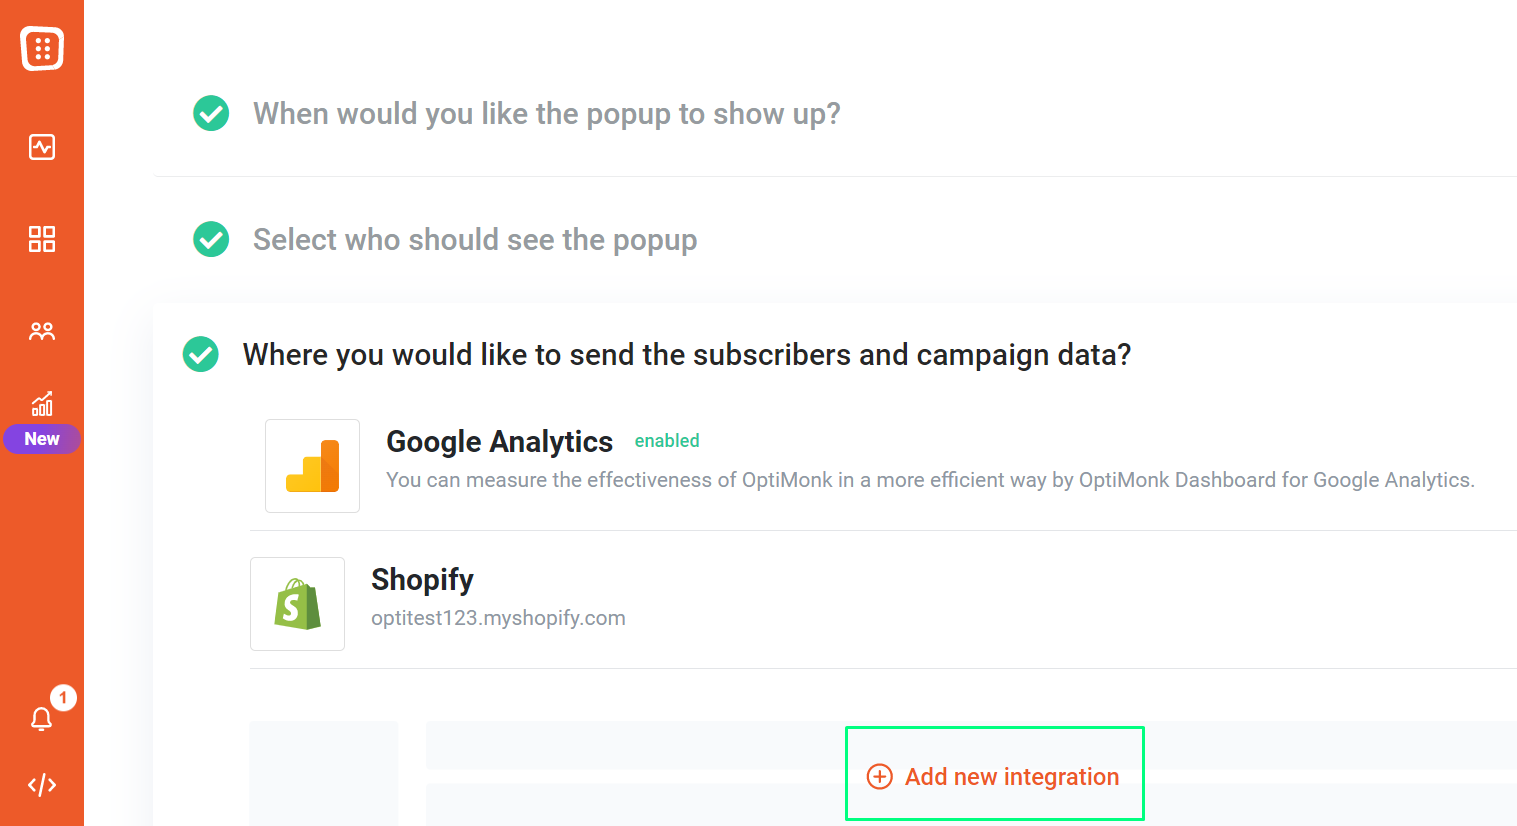
Task: Expand the 'When would you like the popup' section
Action: click(546, 114)
